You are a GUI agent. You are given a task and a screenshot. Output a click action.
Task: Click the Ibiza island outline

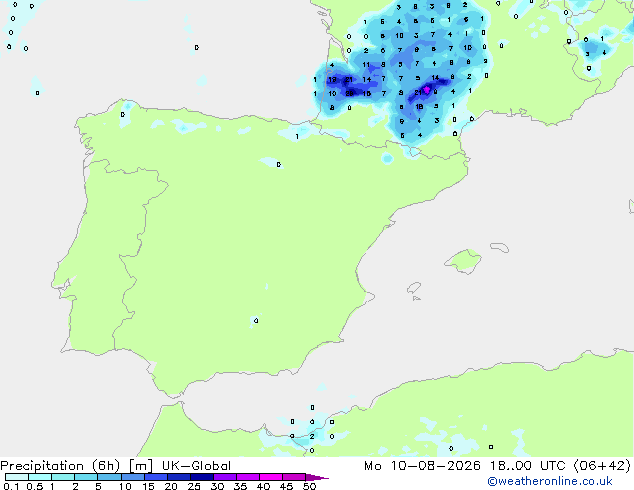point(414,288)
